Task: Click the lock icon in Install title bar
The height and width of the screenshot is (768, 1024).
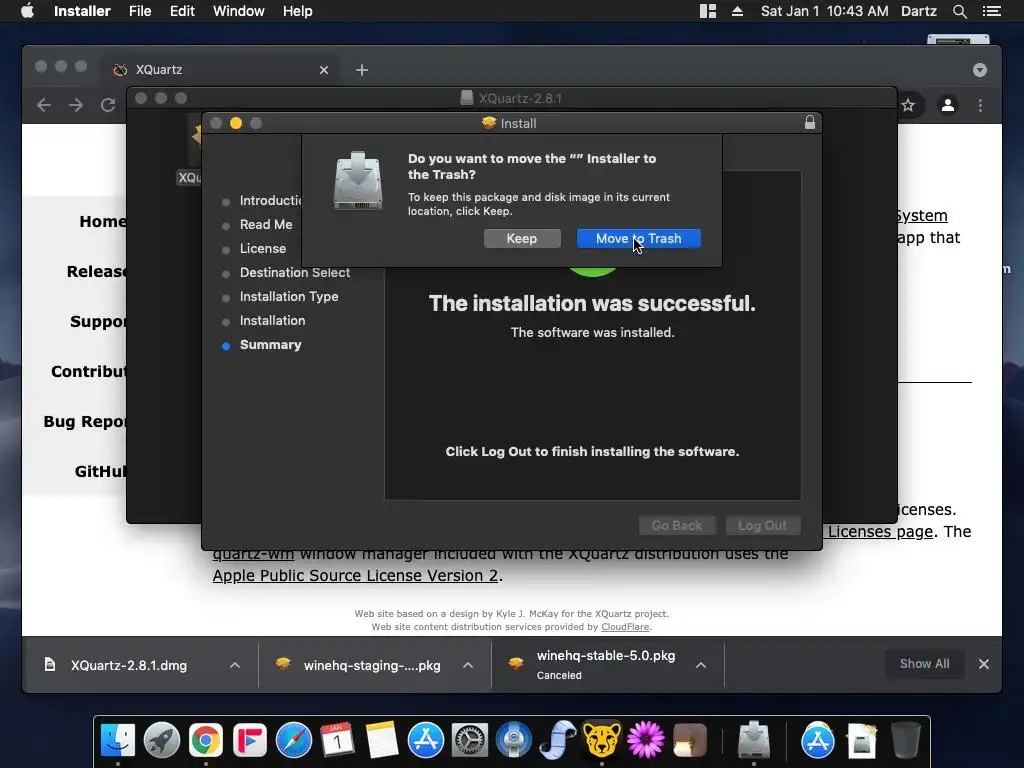Action: point(810,123)
